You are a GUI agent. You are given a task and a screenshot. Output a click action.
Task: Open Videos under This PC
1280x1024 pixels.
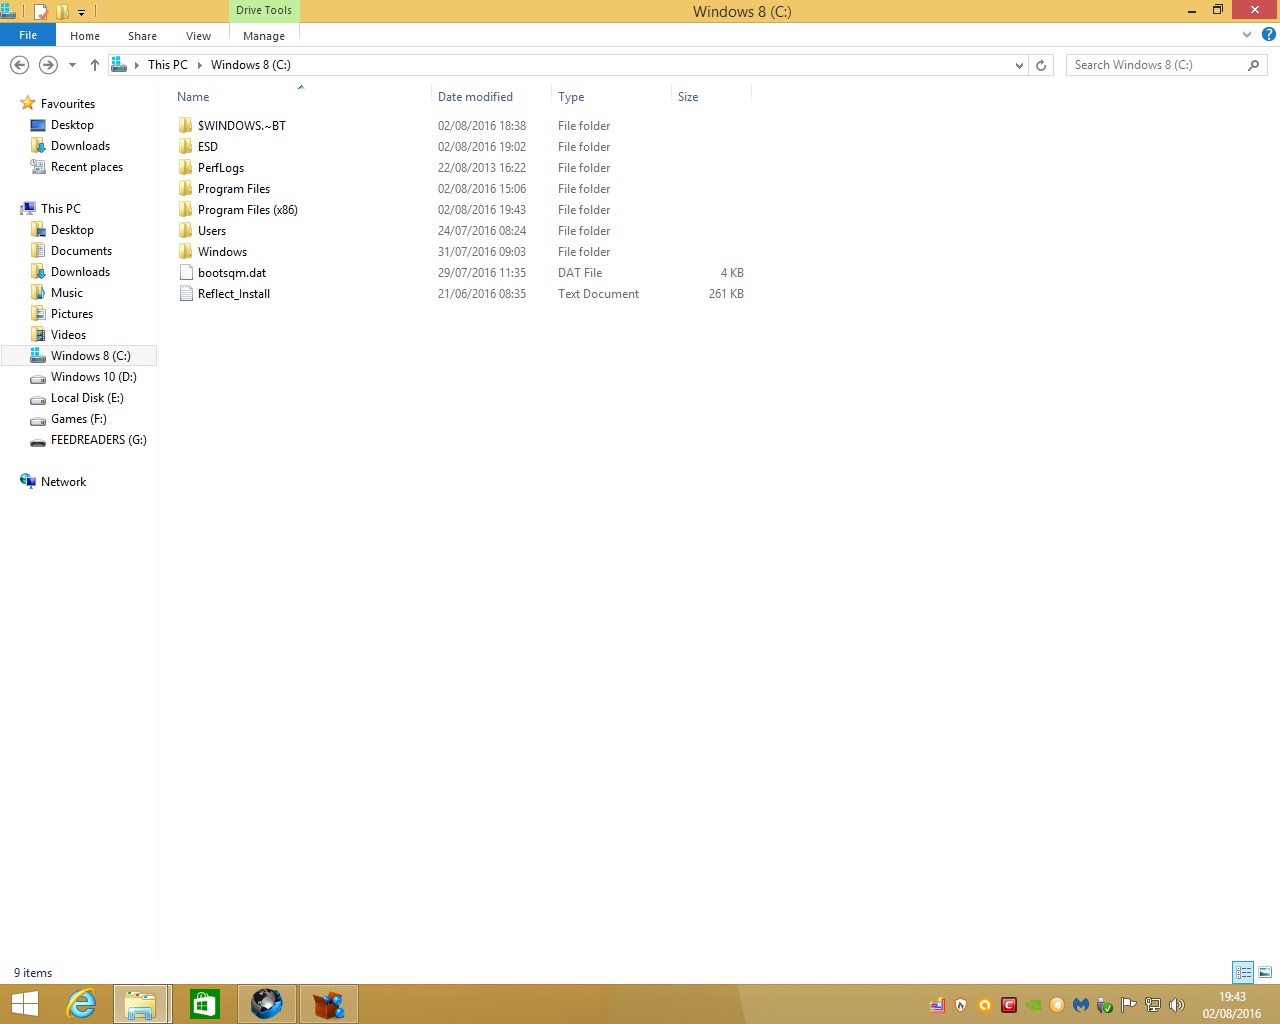(x=68, y=335)
